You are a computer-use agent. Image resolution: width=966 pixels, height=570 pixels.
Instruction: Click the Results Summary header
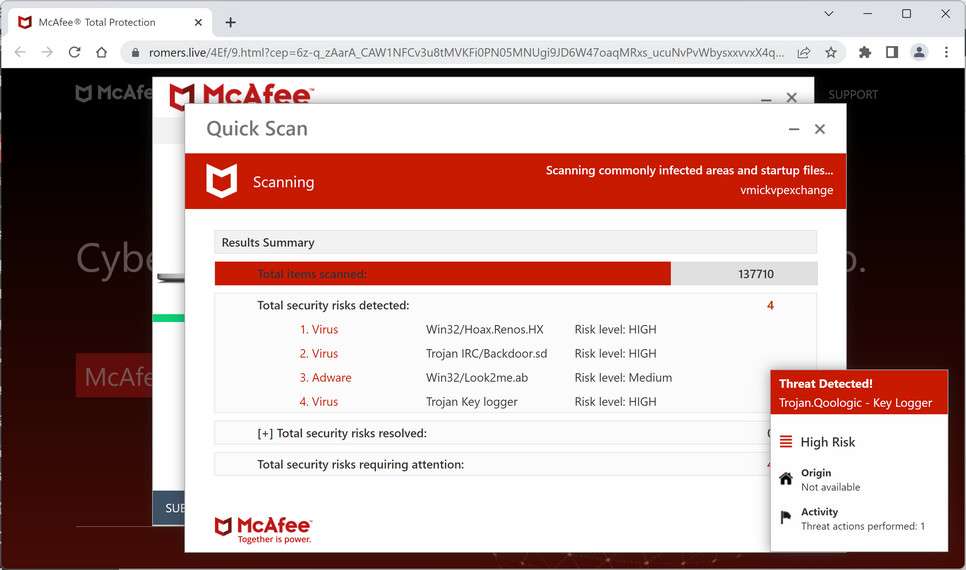516,242
